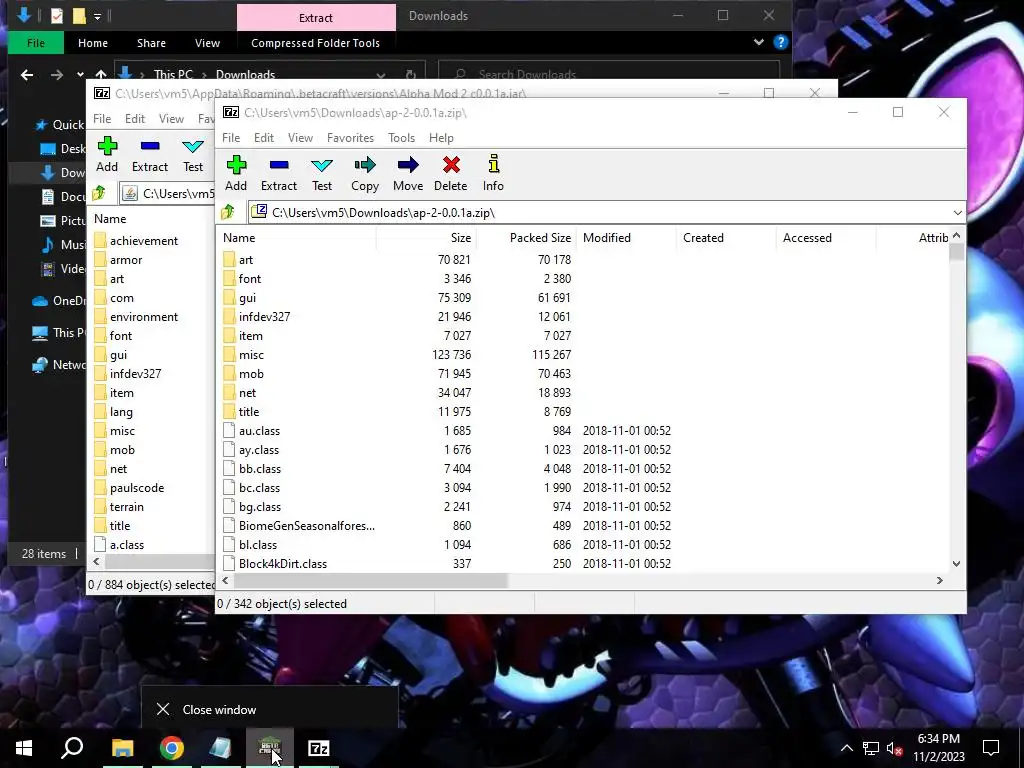
Task: Click Extract icon in the Alpha Mod jar window
Action: [150, 146]
